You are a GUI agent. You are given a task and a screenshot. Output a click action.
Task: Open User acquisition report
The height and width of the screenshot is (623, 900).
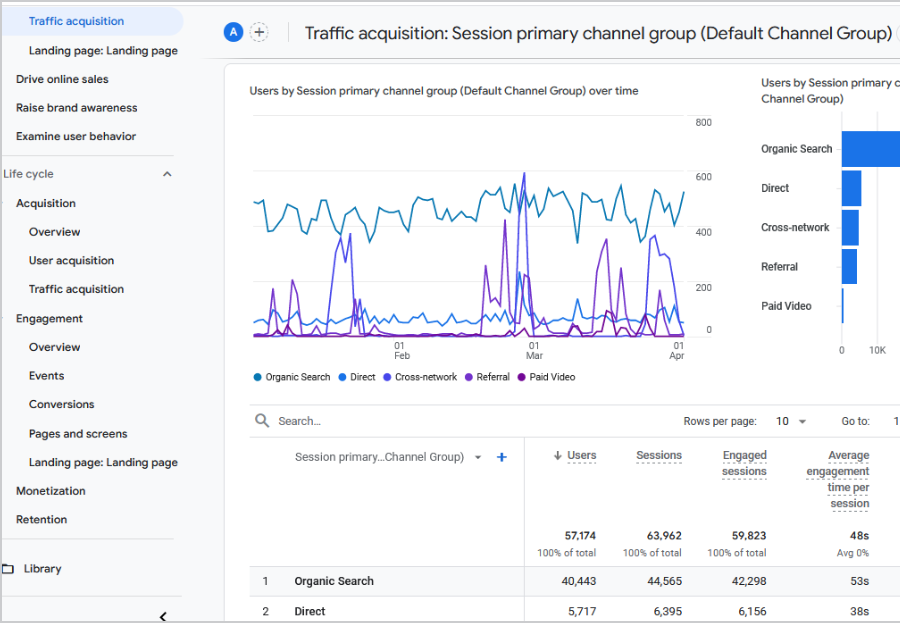coord(71,261)
